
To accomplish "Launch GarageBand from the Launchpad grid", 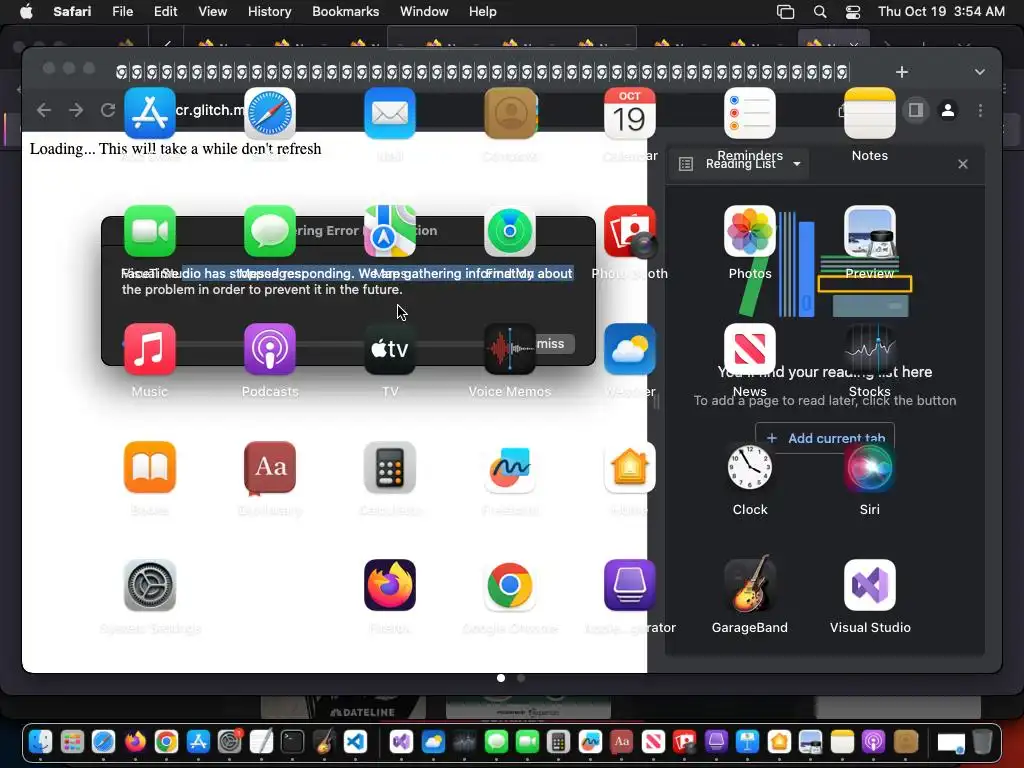I will coord(750,585).
